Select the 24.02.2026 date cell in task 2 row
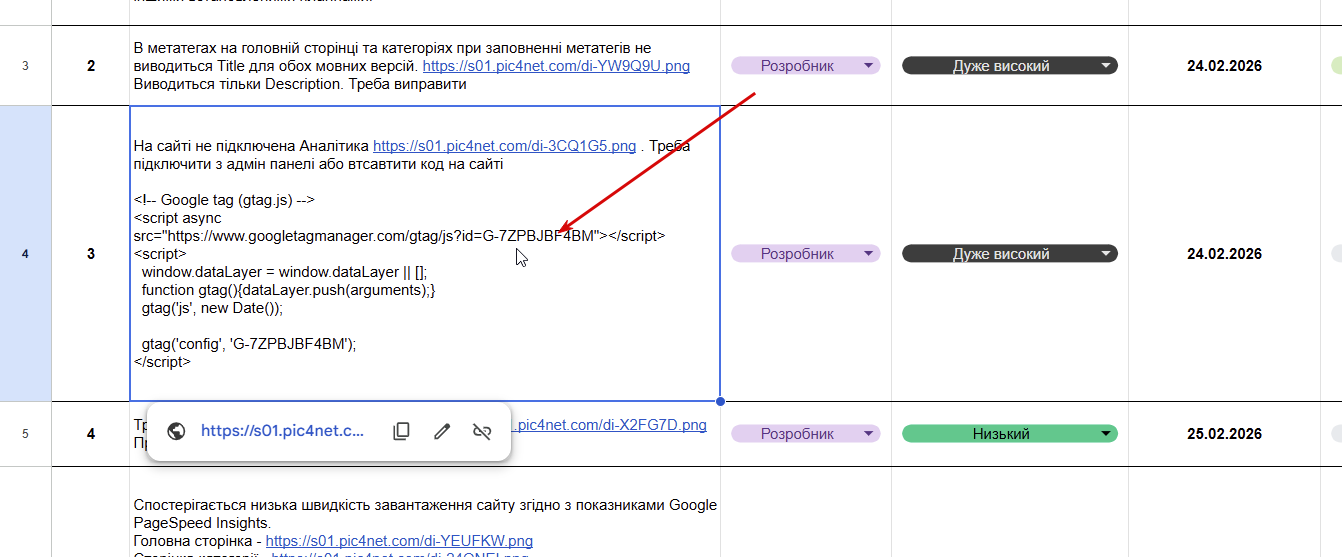Viewport: 1342px width, 557px height. pos(1224,66)
